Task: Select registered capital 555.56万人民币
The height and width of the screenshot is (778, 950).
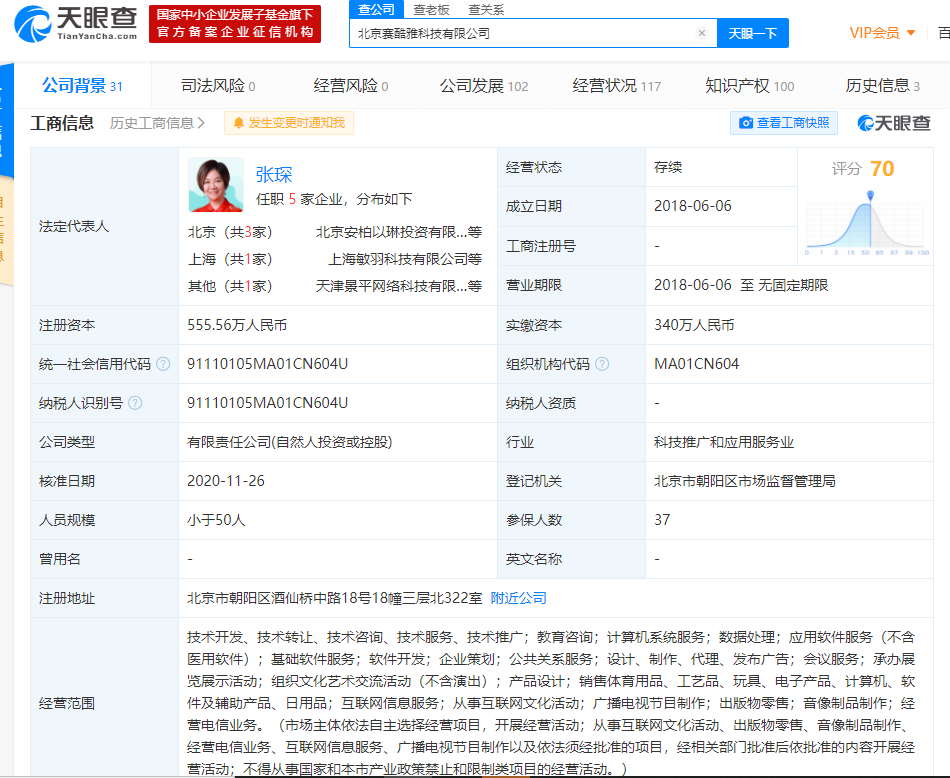Action: point(237,325)
